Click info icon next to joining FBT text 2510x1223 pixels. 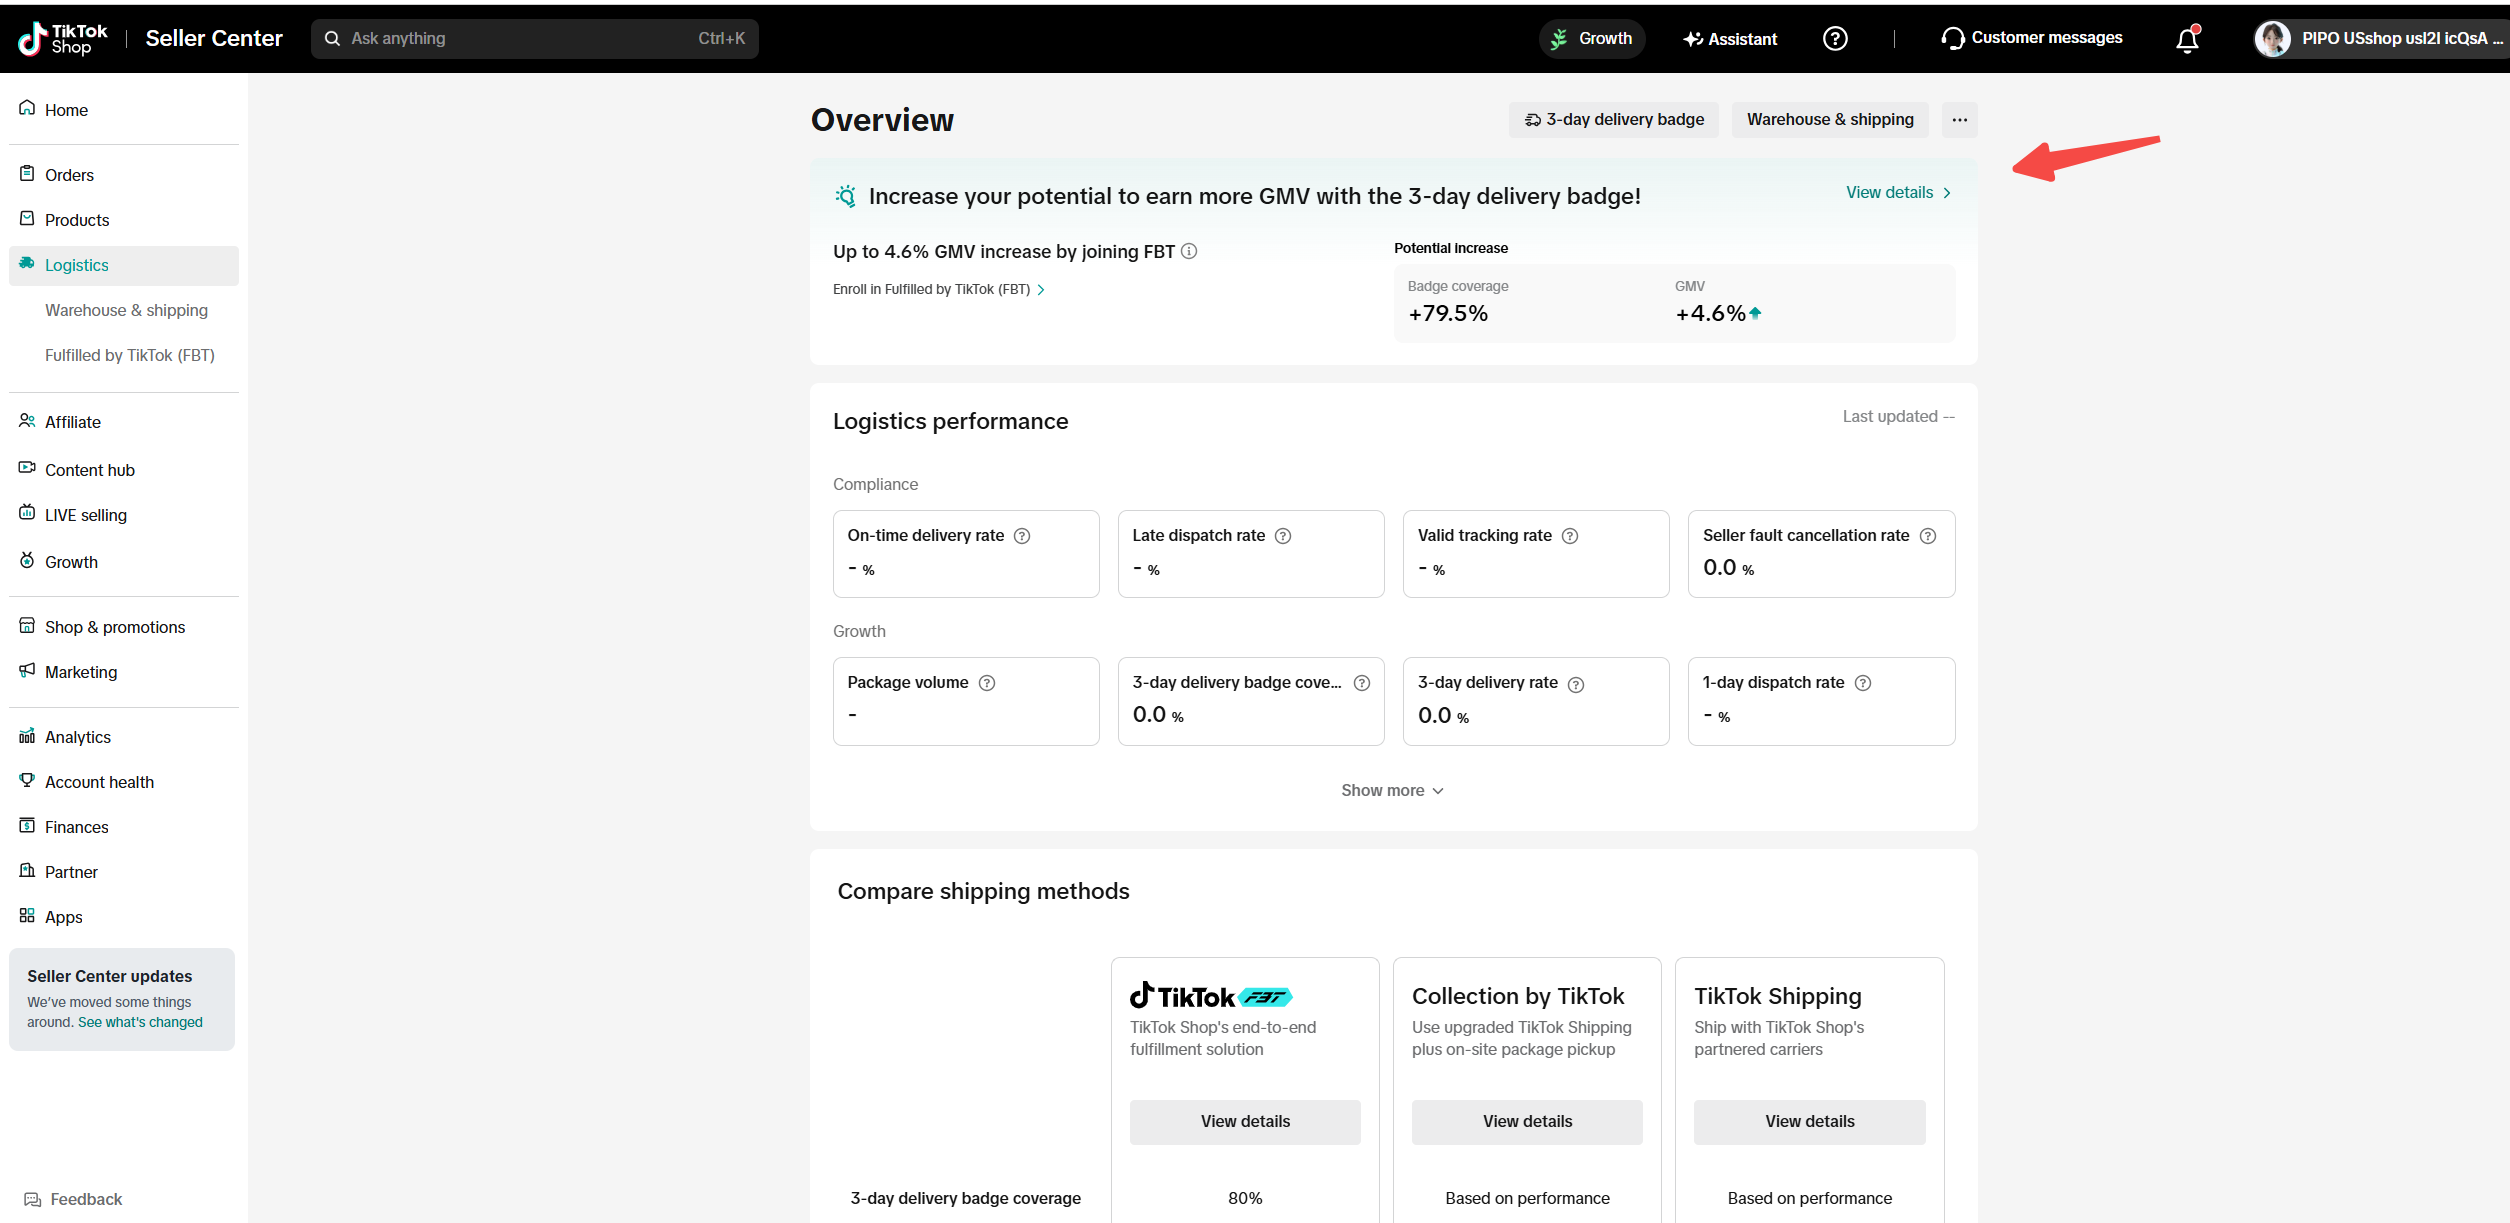coord(1189,251)
